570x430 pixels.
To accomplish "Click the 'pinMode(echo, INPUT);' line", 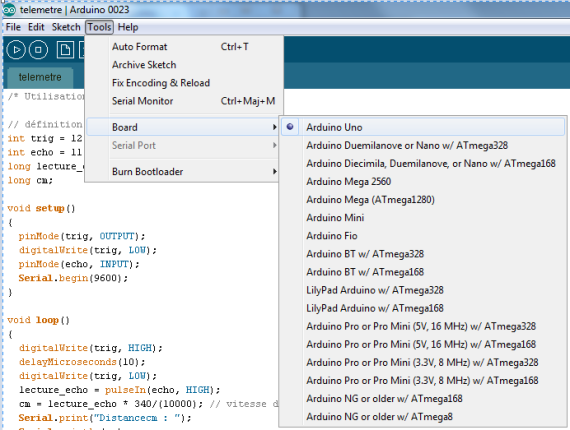I will (79, 264).
